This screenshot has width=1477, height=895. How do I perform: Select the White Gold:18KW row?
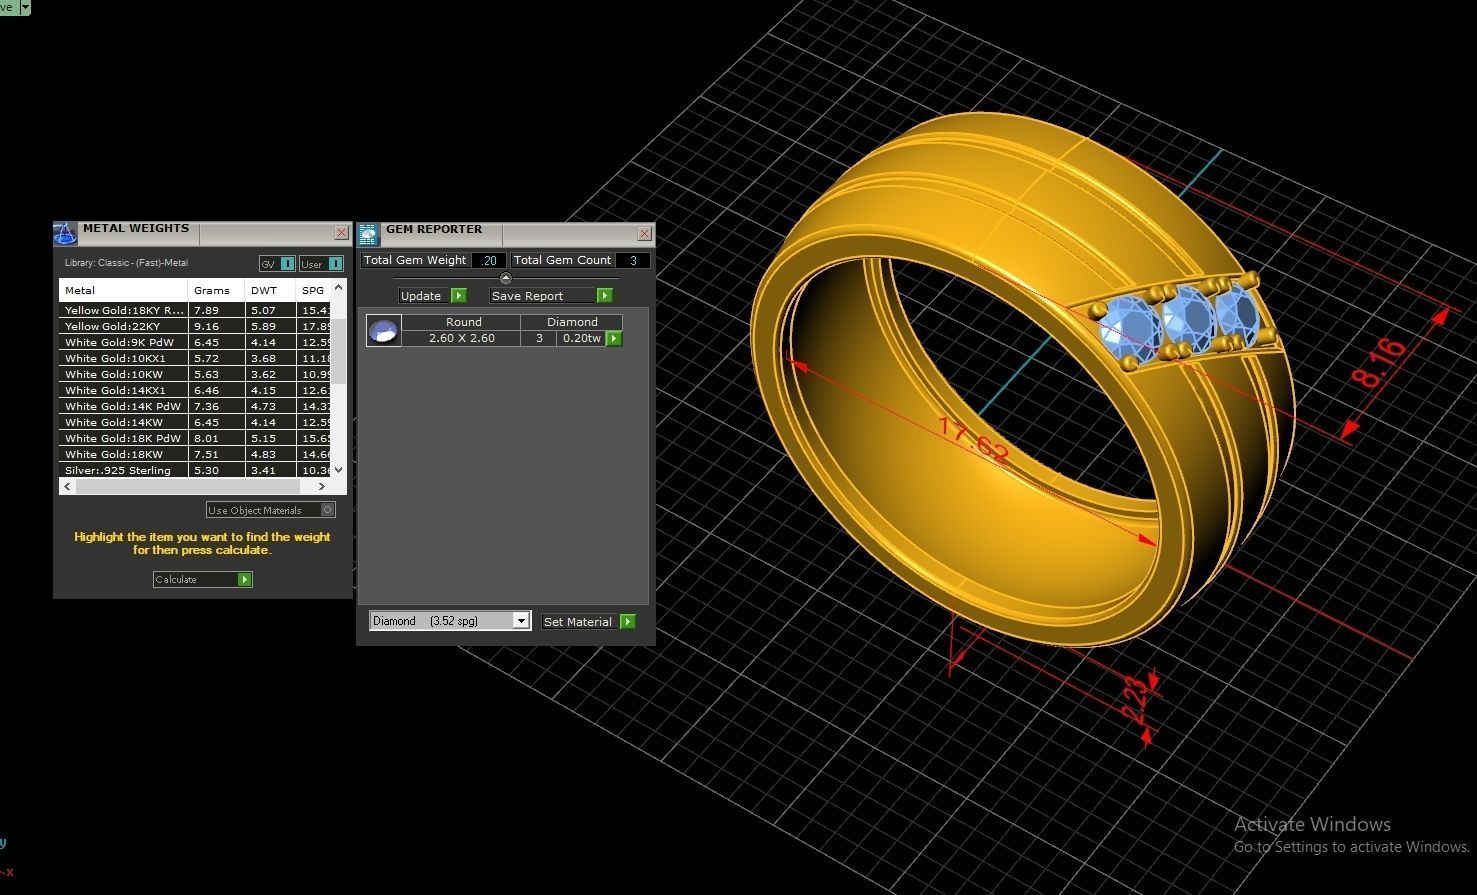click(x=195, y=454)
